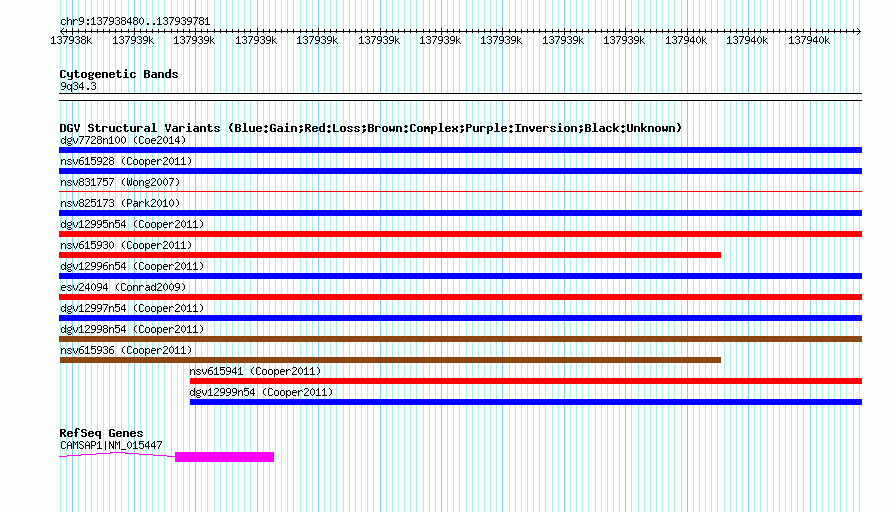Open the dgv12998n54 (Cooper2011) variant label
Viewport: 890px width, 512px height.
(132, 329)
